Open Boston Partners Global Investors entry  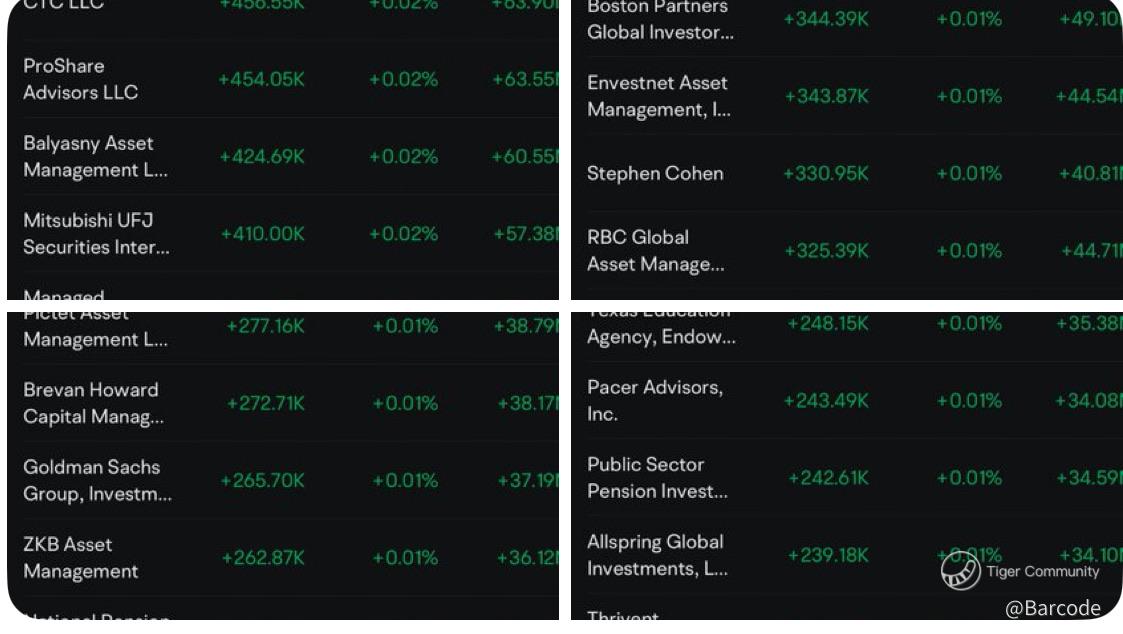click(x=660, y=20)
